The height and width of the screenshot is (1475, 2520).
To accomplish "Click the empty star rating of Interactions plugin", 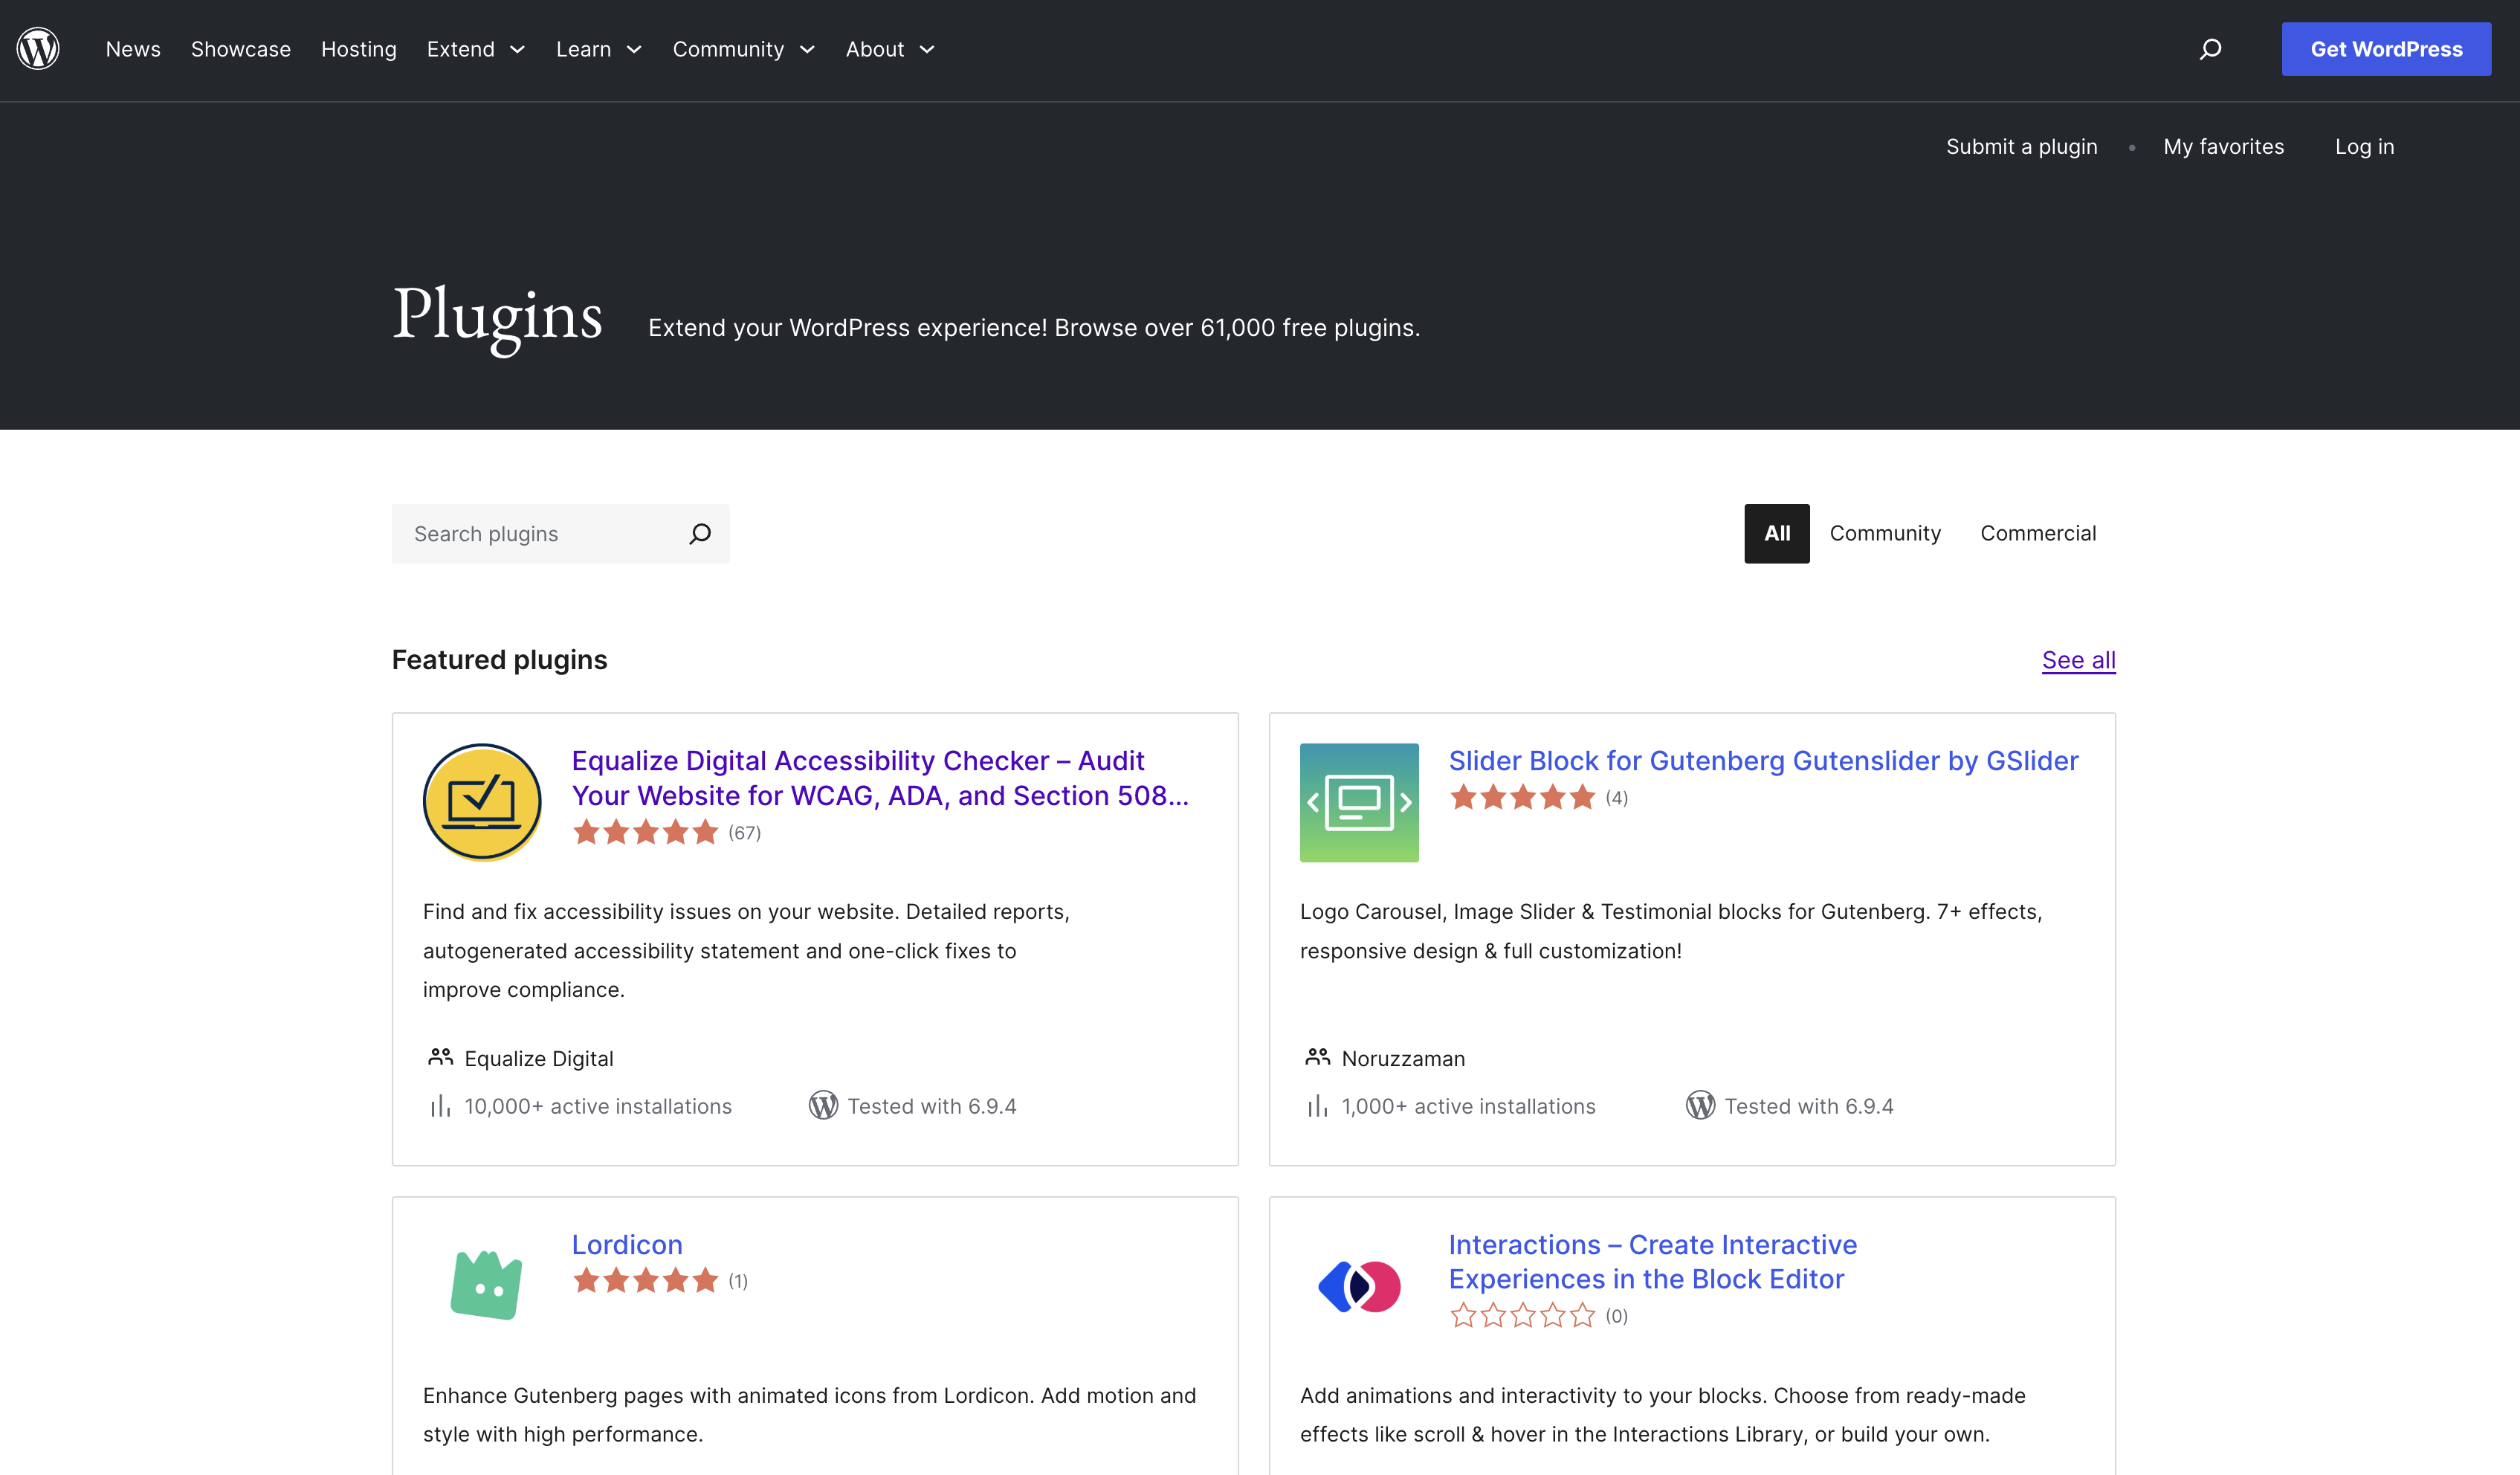I will click(x=1523, y=1316).
